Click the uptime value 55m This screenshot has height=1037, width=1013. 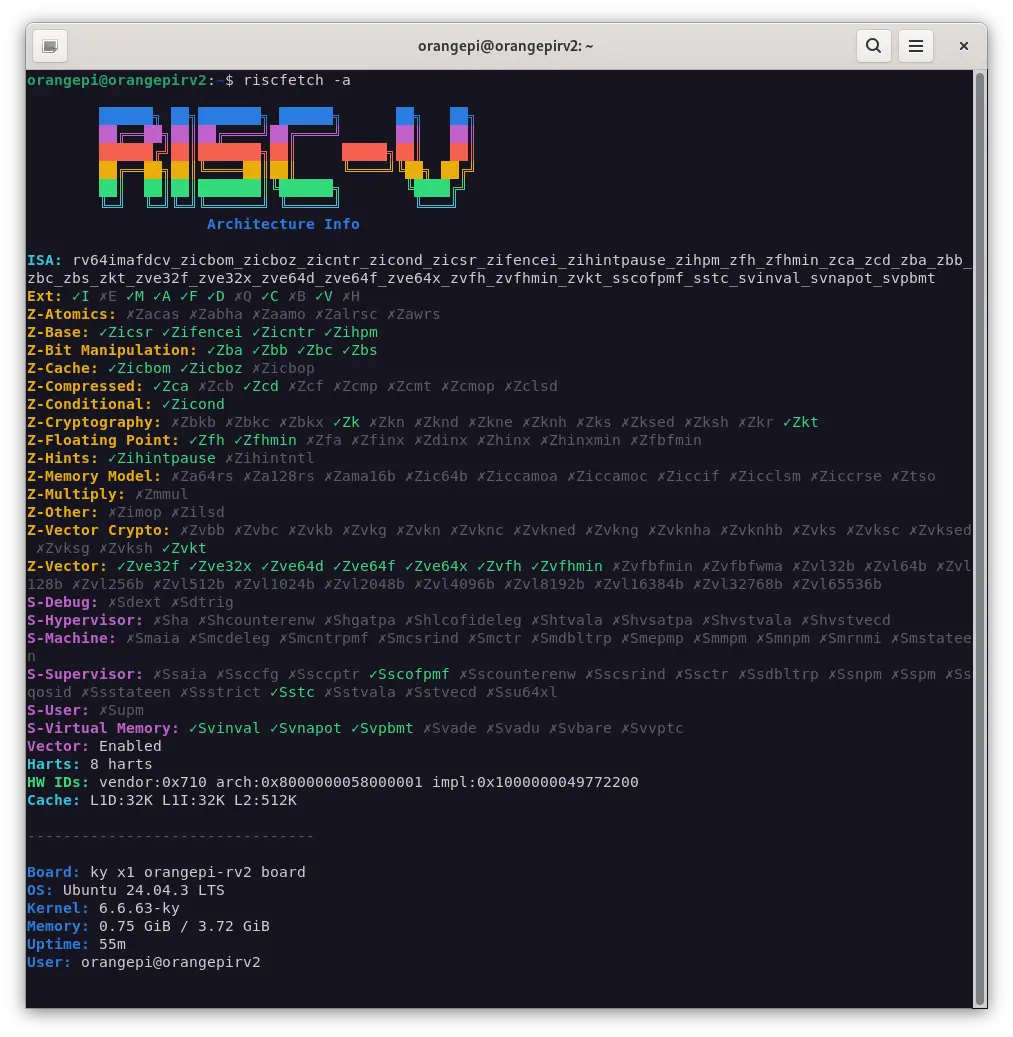112,944
